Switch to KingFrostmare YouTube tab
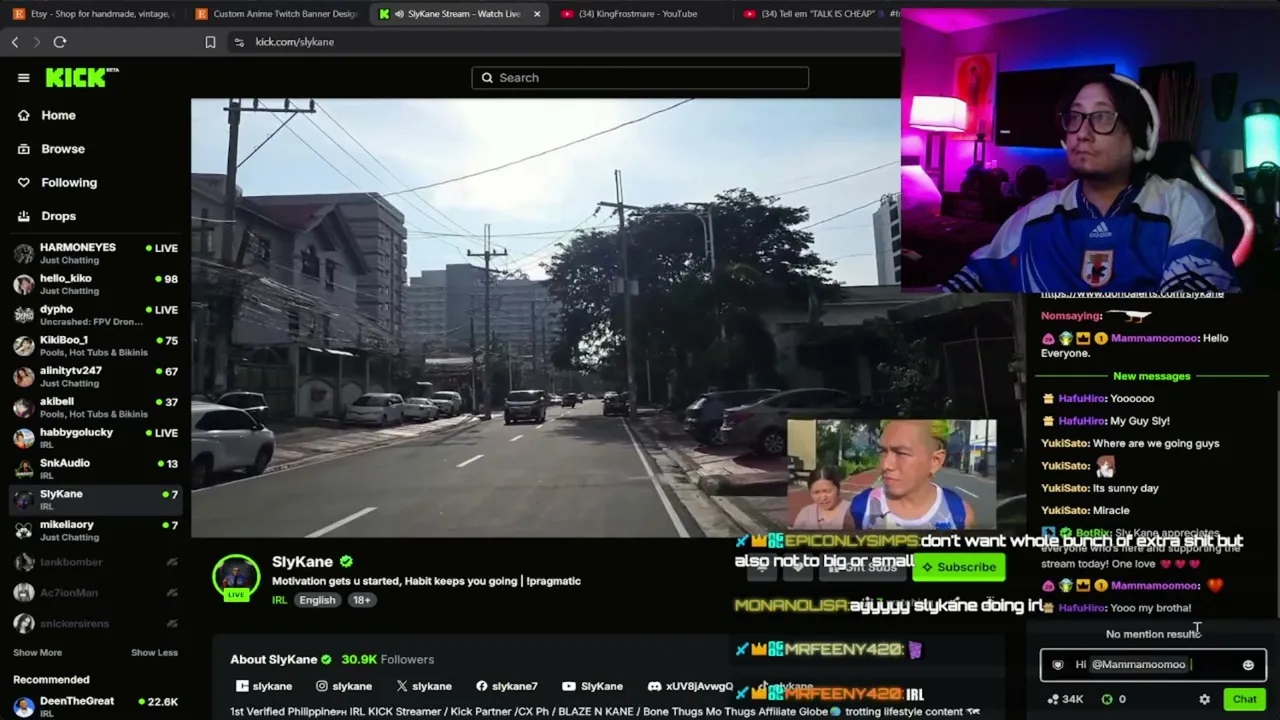This screenshot has width=1280, height=720. point(640,14)
